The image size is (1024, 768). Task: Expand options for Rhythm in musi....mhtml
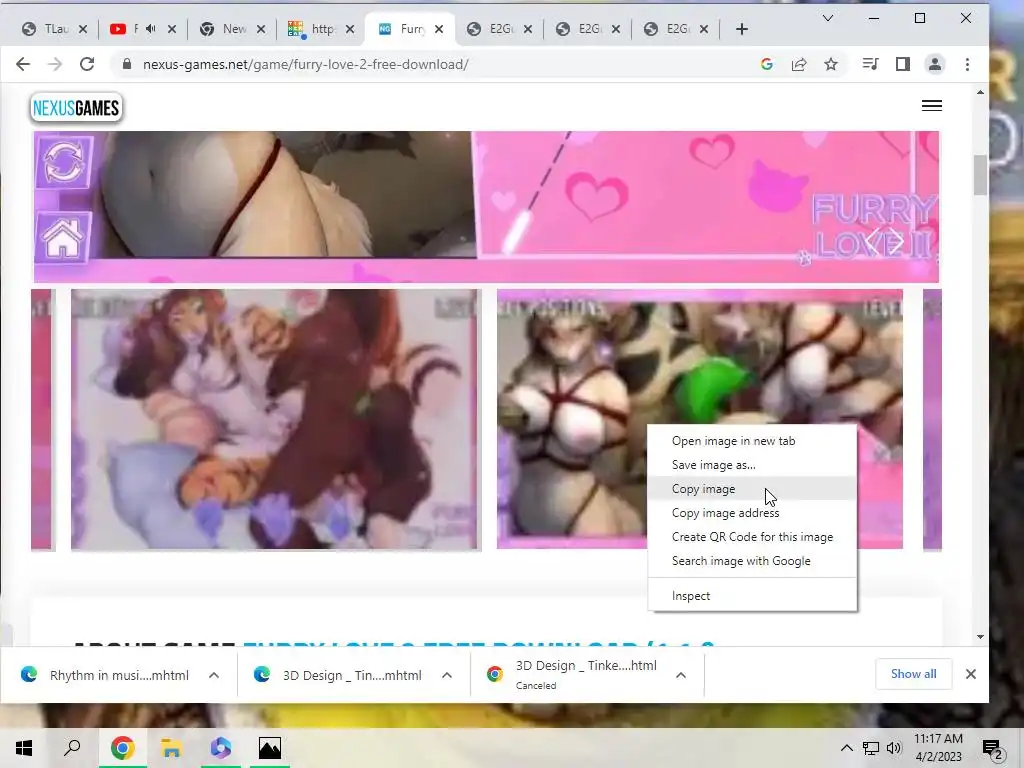(214, 675)
